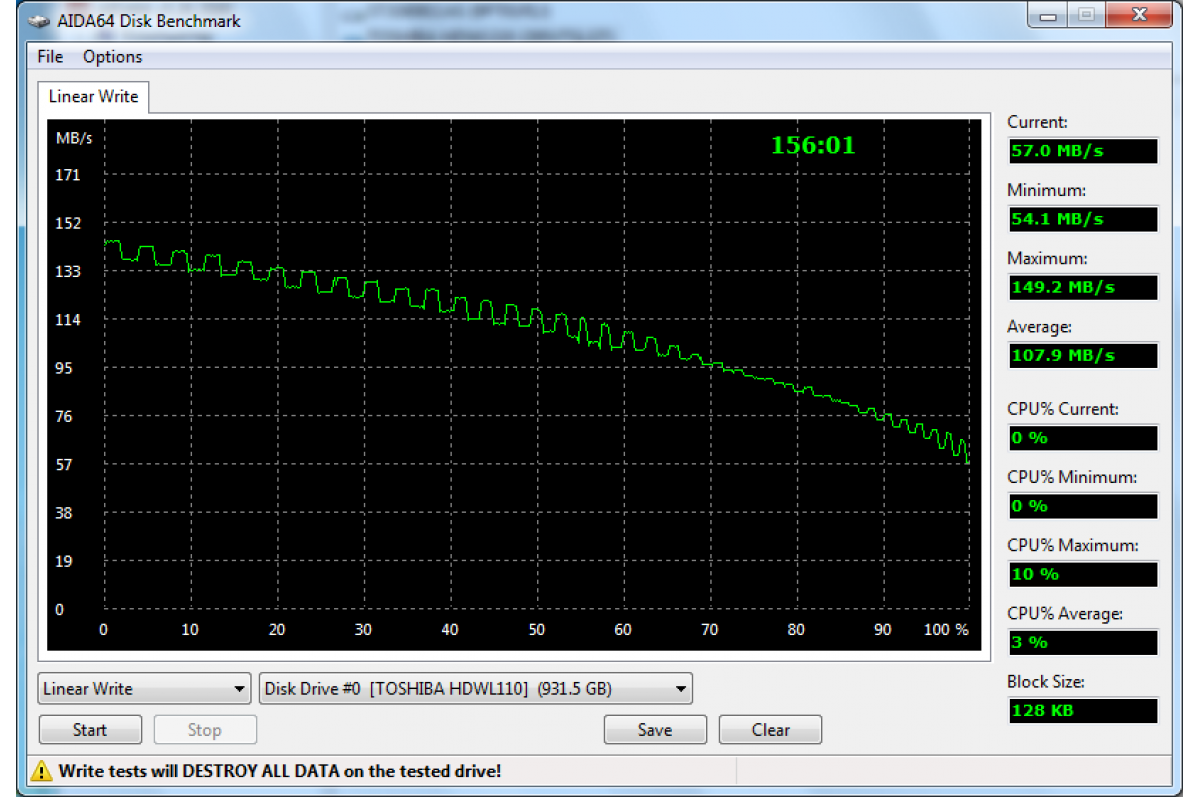Maximize the Disk Benchmark window
Image resolution: width=1200 pixels, height=797 pixels.
click(1086, 16)
